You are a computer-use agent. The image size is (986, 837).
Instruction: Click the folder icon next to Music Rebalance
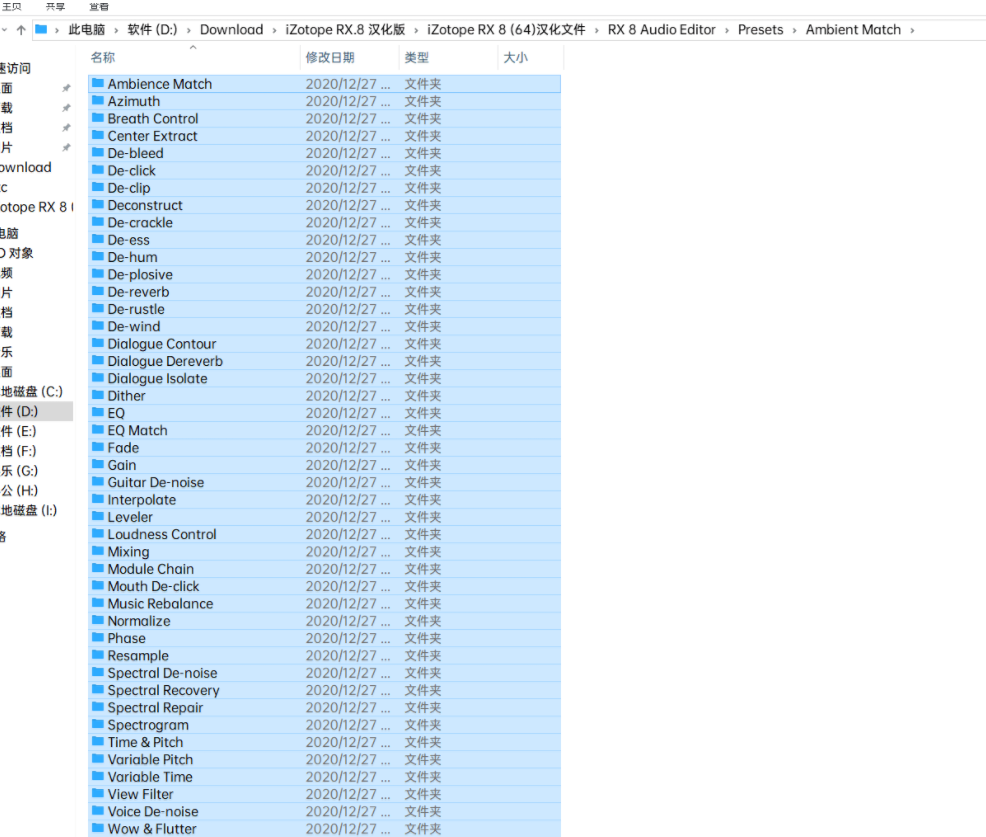pos(98,603)
